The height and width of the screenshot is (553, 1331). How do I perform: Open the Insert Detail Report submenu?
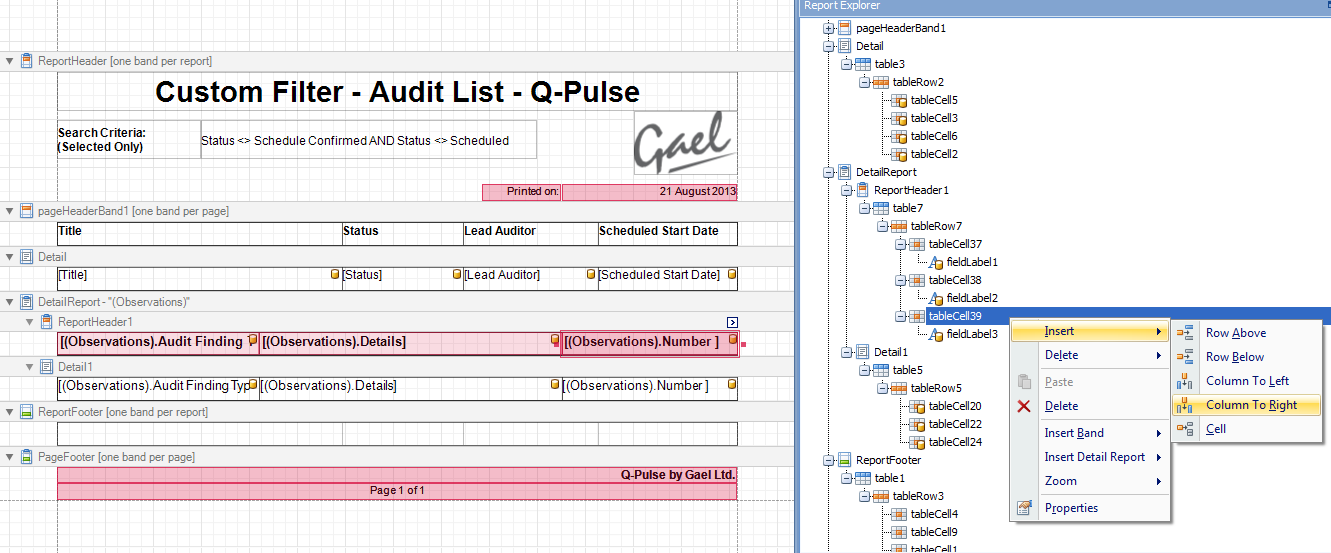click(1090, 457)
